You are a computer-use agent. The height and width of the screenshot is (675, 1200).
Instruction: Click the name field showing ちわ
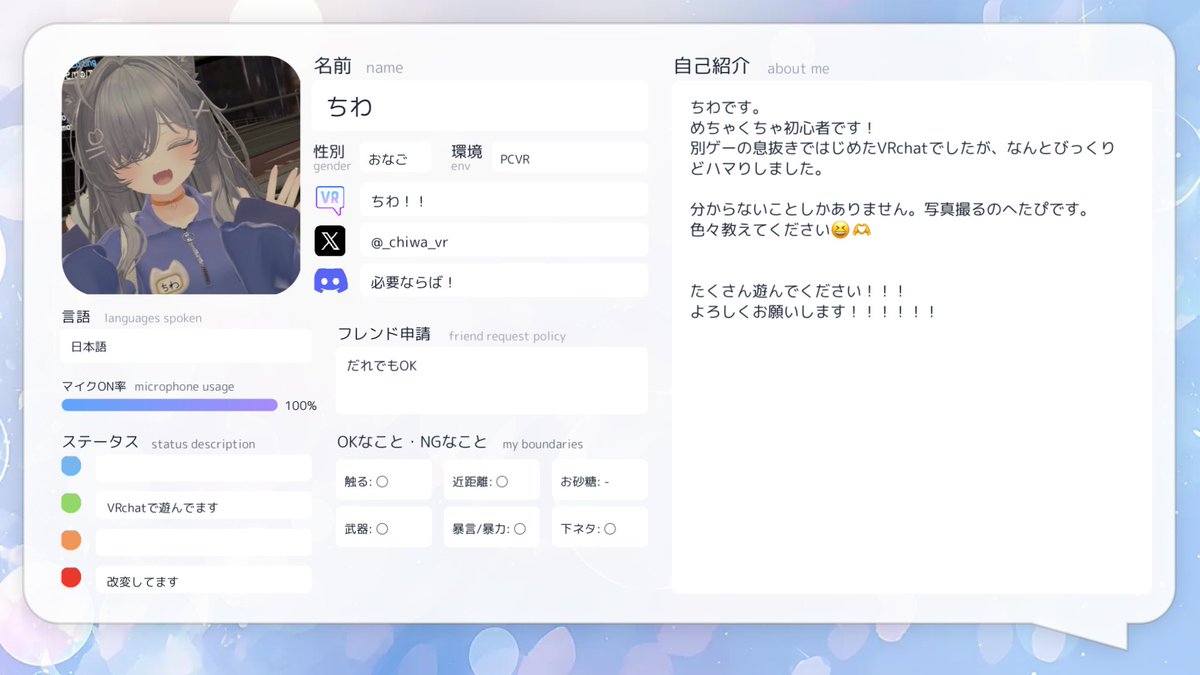pyautogui.click(x=480, y=106)
